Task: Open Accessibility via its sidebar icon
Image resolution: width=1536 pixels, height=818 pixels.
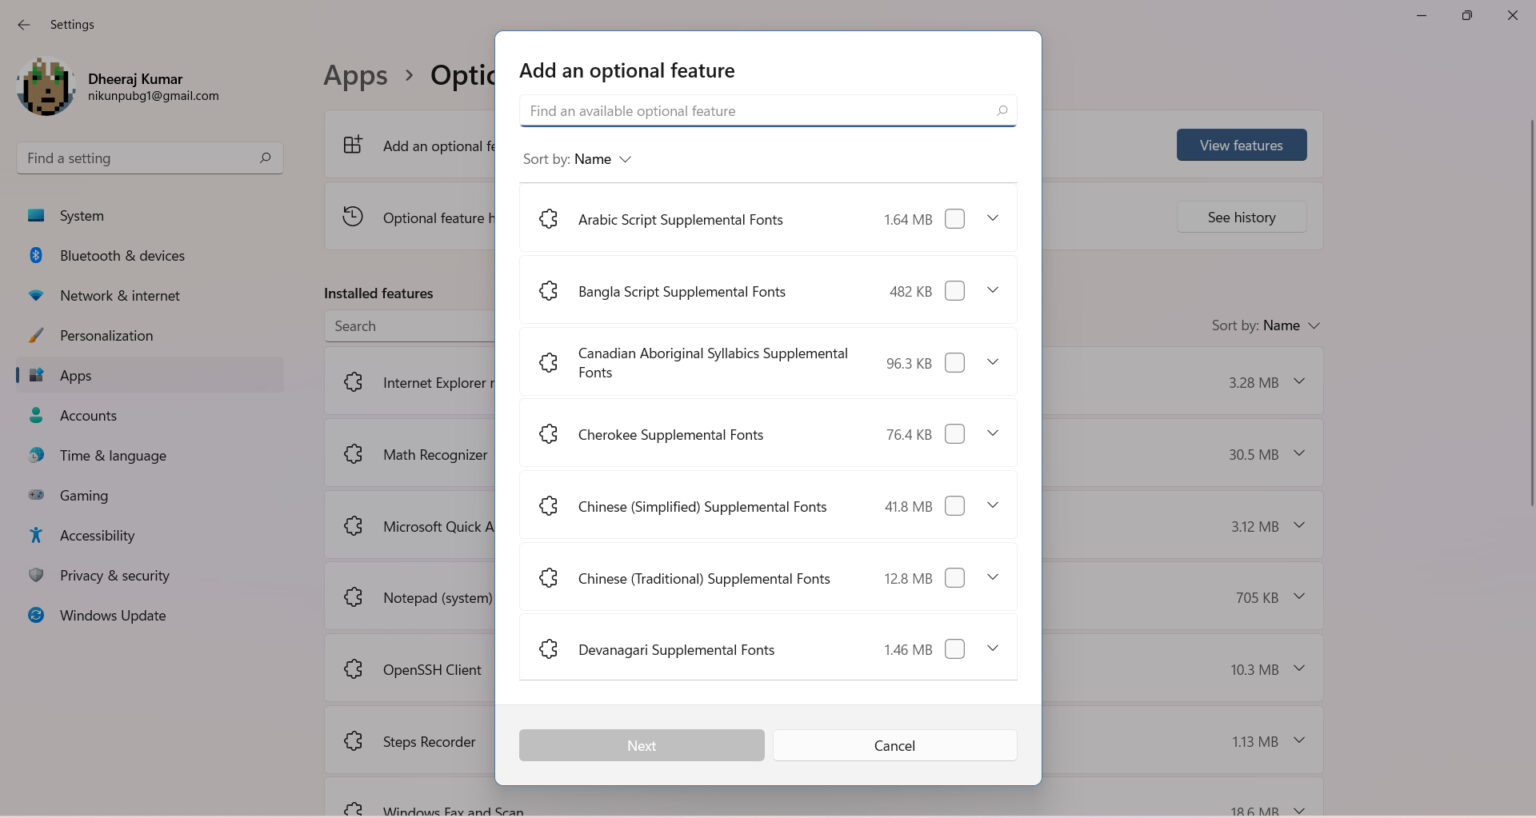Action: coord(36,535)
